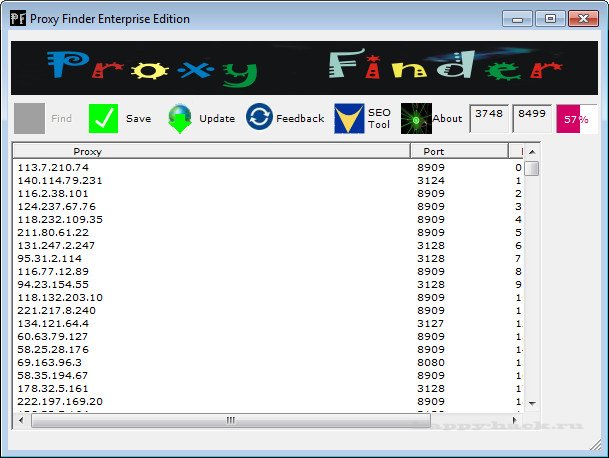Select proxy 140.114.79.231
Viewport: 609px width, 458px height.
(x=60, y=181)
